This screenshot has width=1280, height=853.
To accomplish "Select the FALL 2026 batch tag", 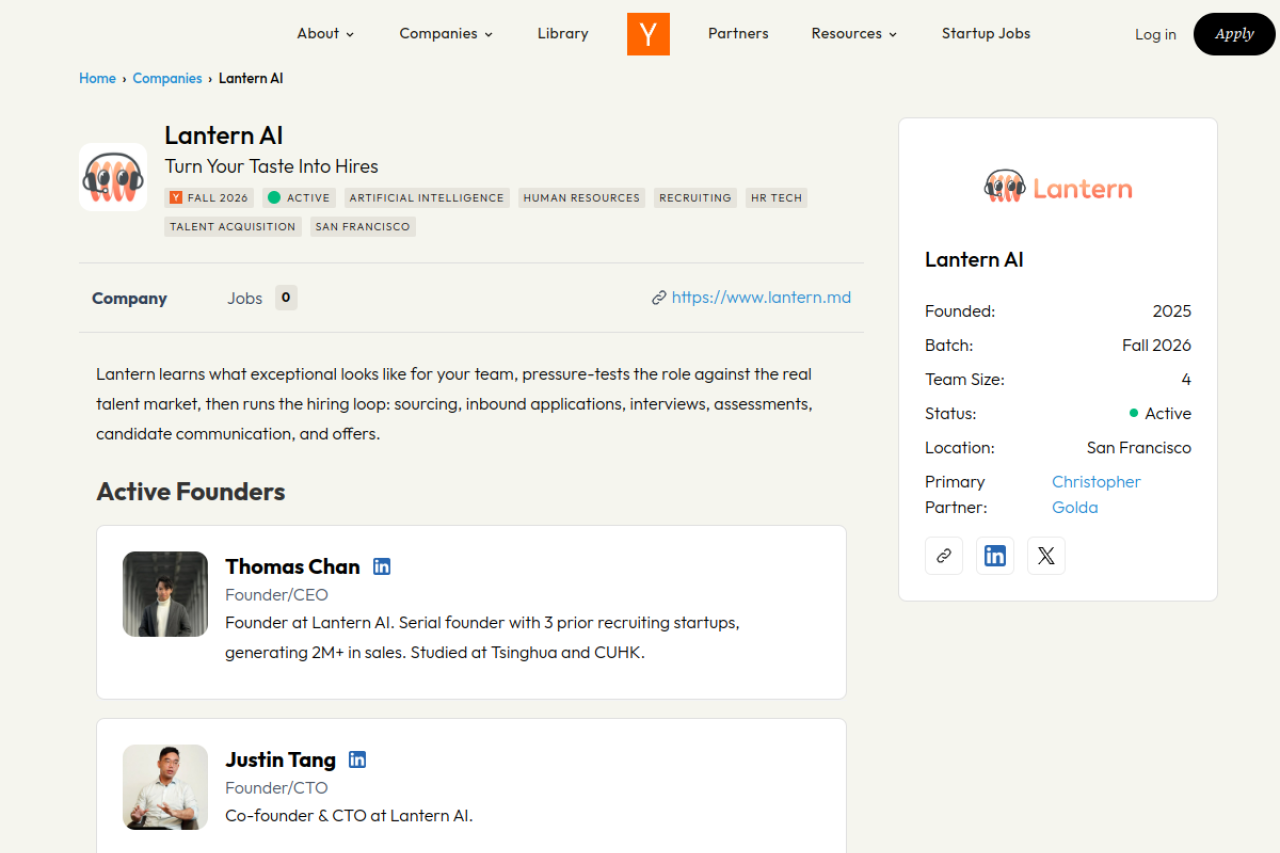I will click(x=209, y=198).
